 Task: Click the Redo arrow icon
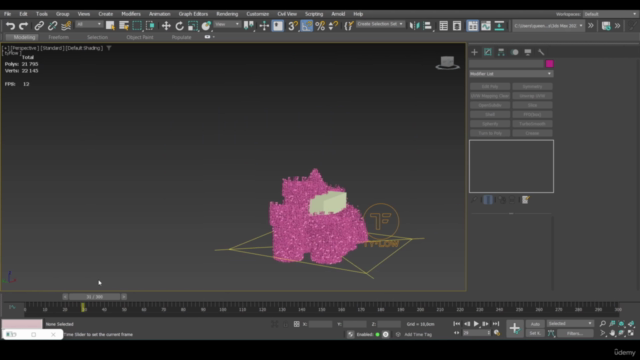[x=24, y=26]
